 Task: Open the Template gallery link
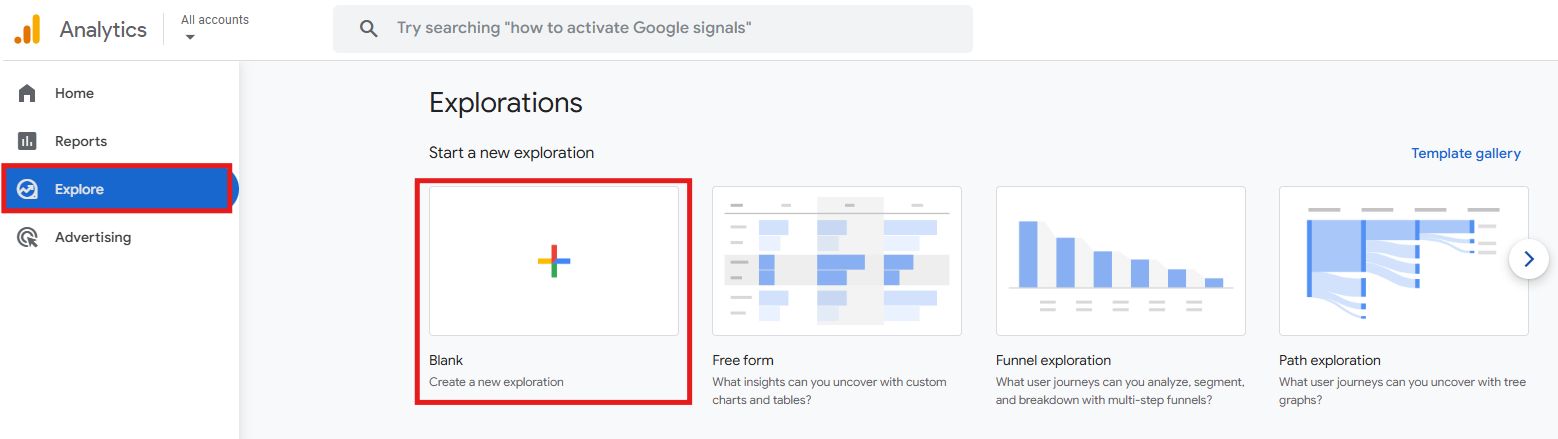(x=1465, y=153)
